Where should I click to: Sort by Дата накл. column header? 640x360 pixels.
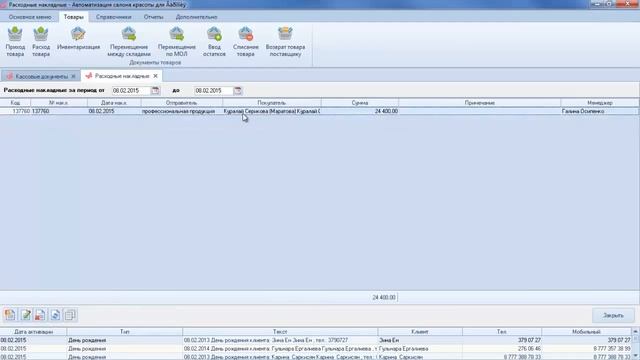pos(114,103)
